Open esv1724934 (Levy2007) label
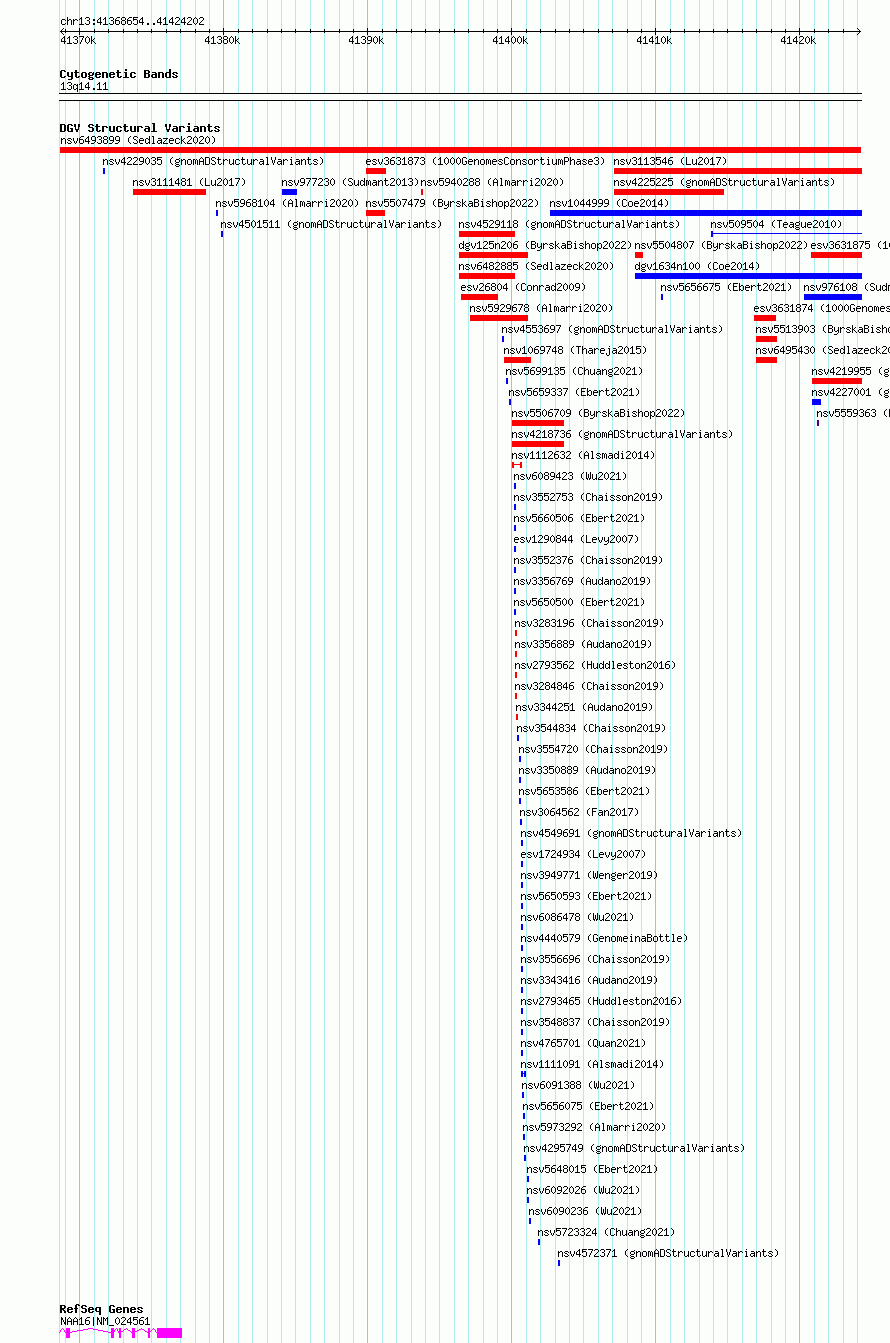This screenshot has width=890, height=1343. (584, 854)
